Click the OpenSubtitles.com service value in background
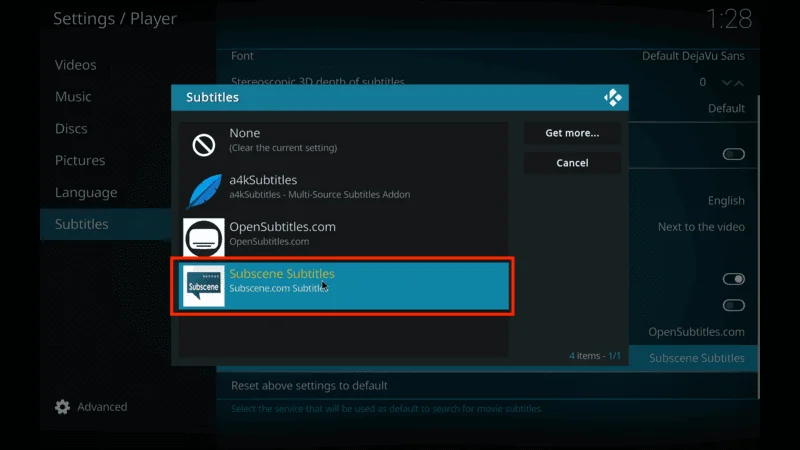The image size is (800, 450). 696,332
